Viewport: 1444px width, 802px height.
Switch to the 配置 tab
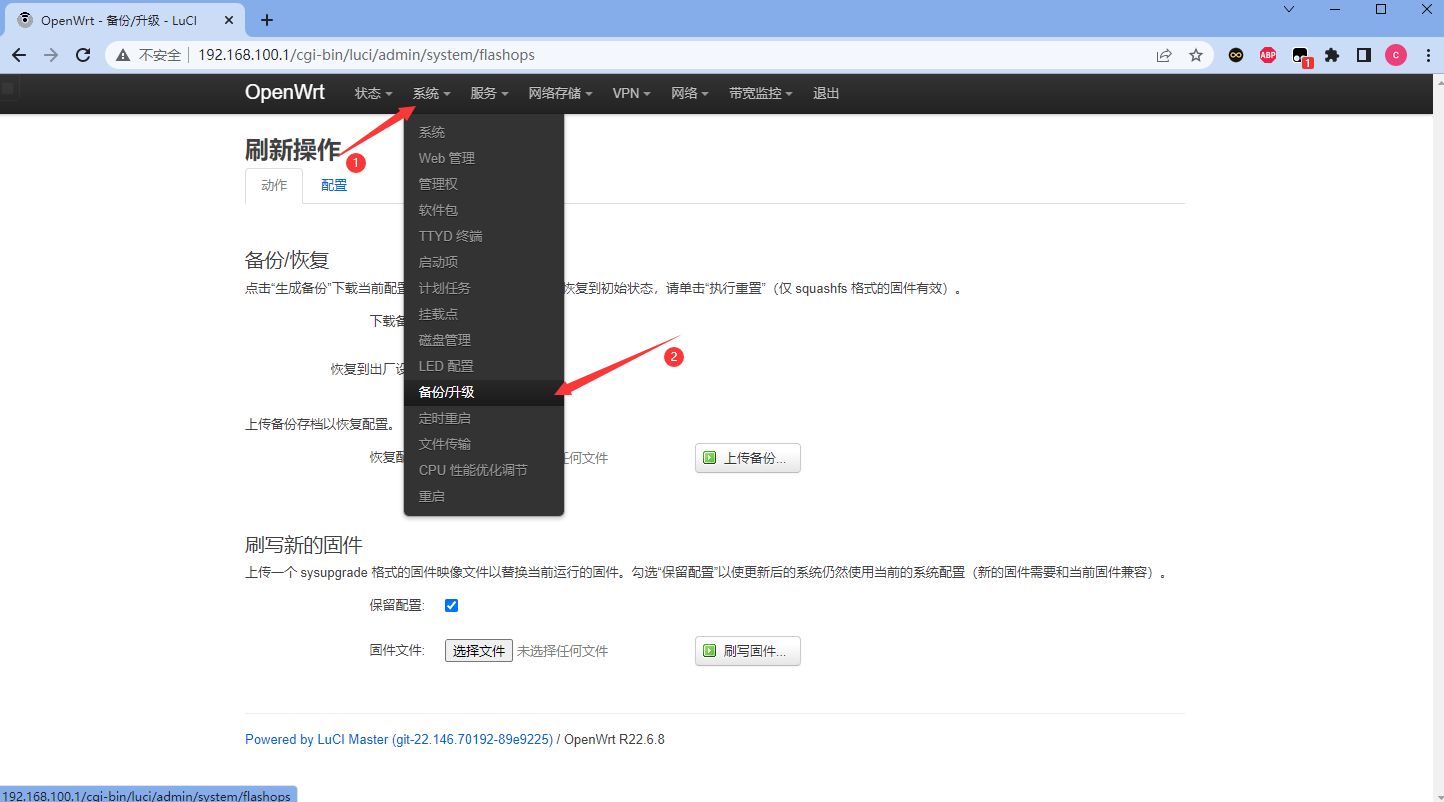pos(334,185)
